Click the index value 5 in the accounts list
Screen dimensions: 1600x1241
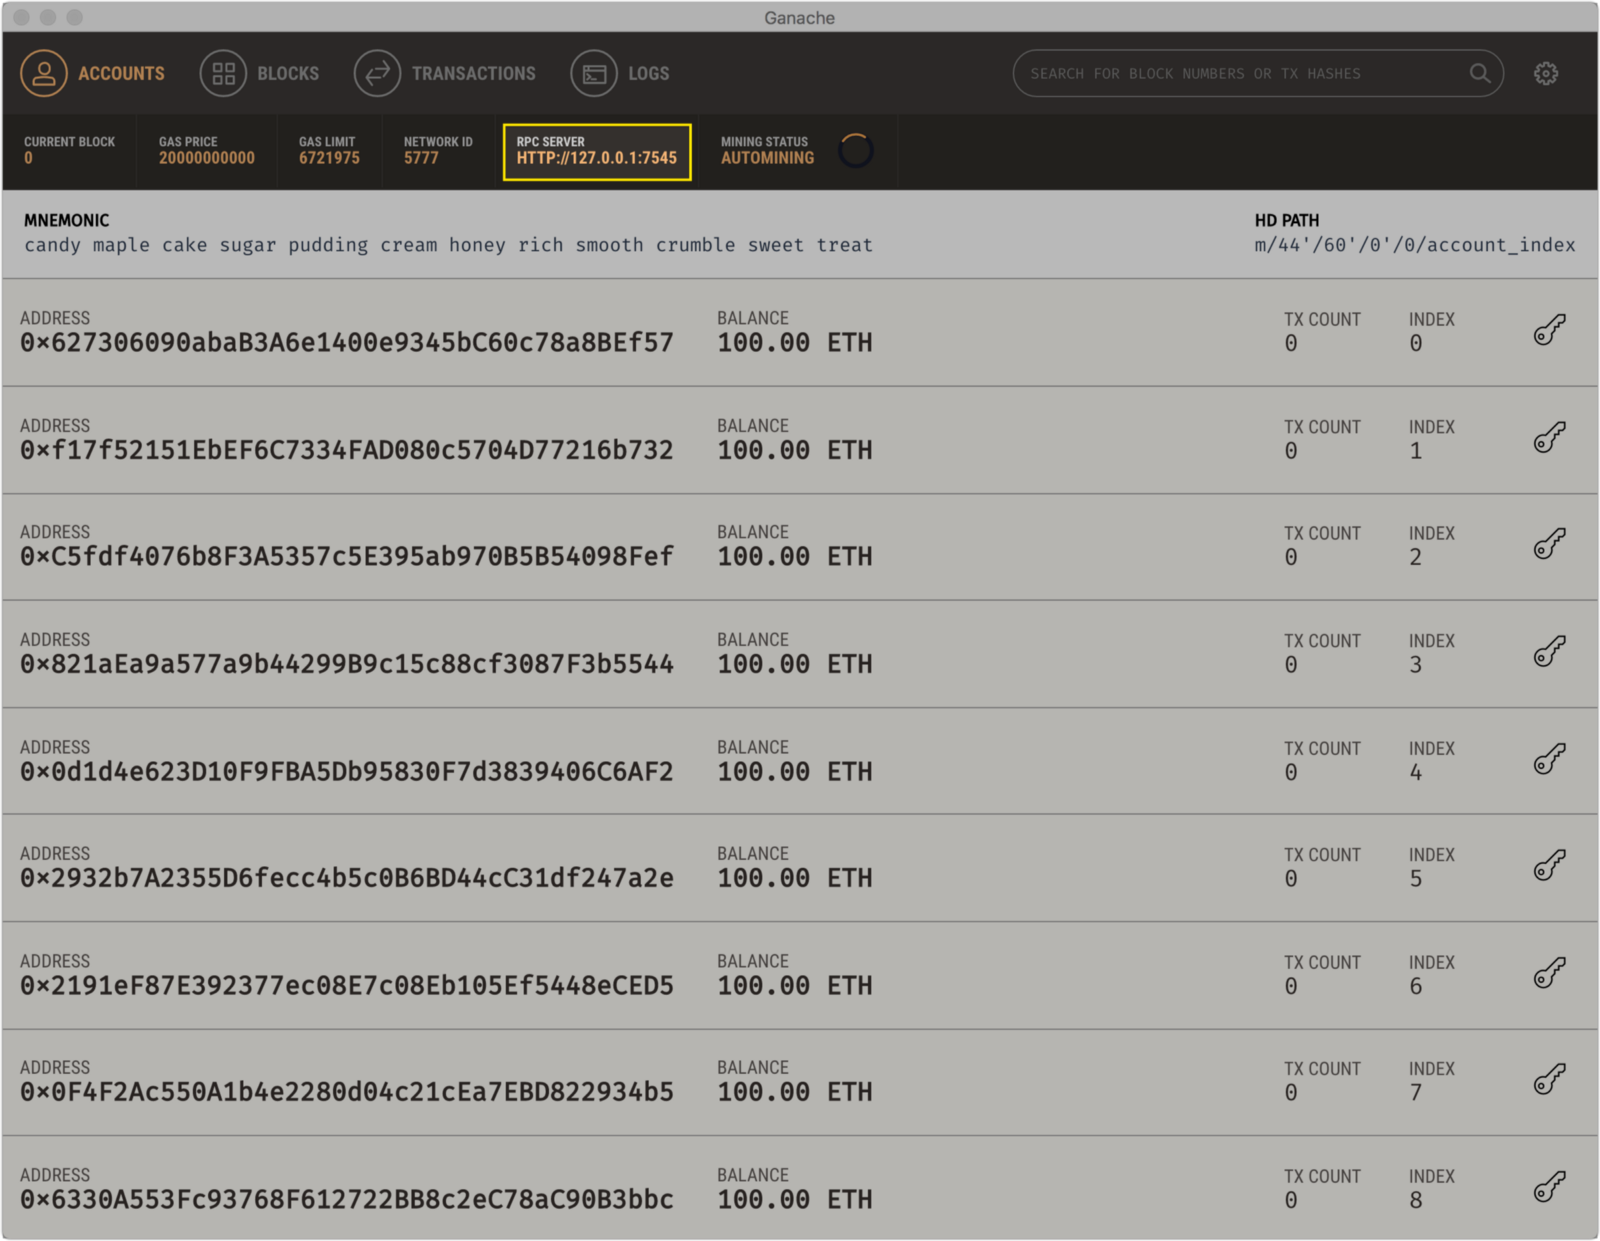click(1416, 879)
